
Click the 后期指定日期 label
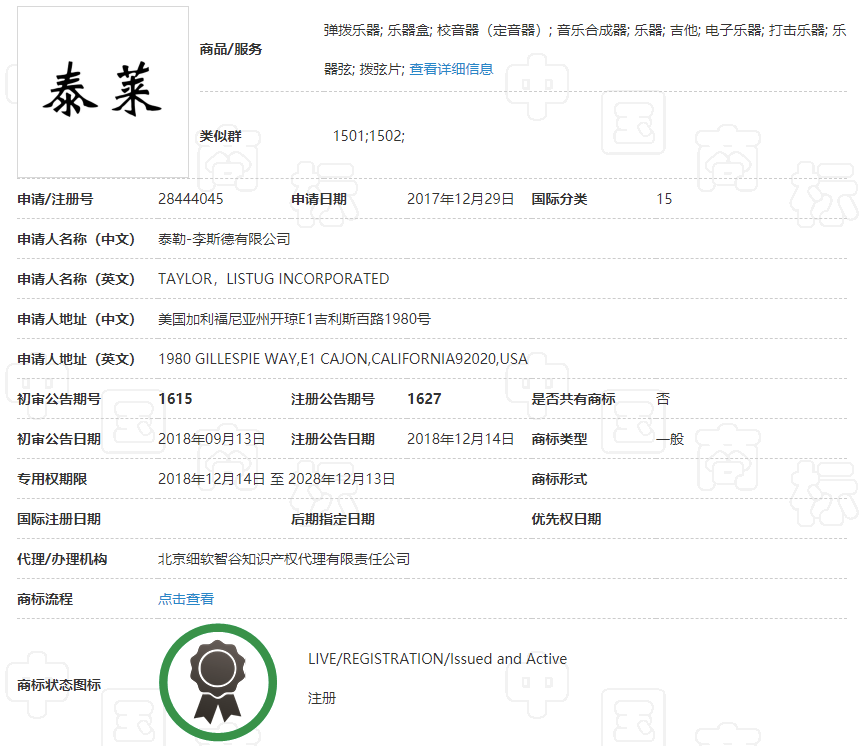point(332,519)
